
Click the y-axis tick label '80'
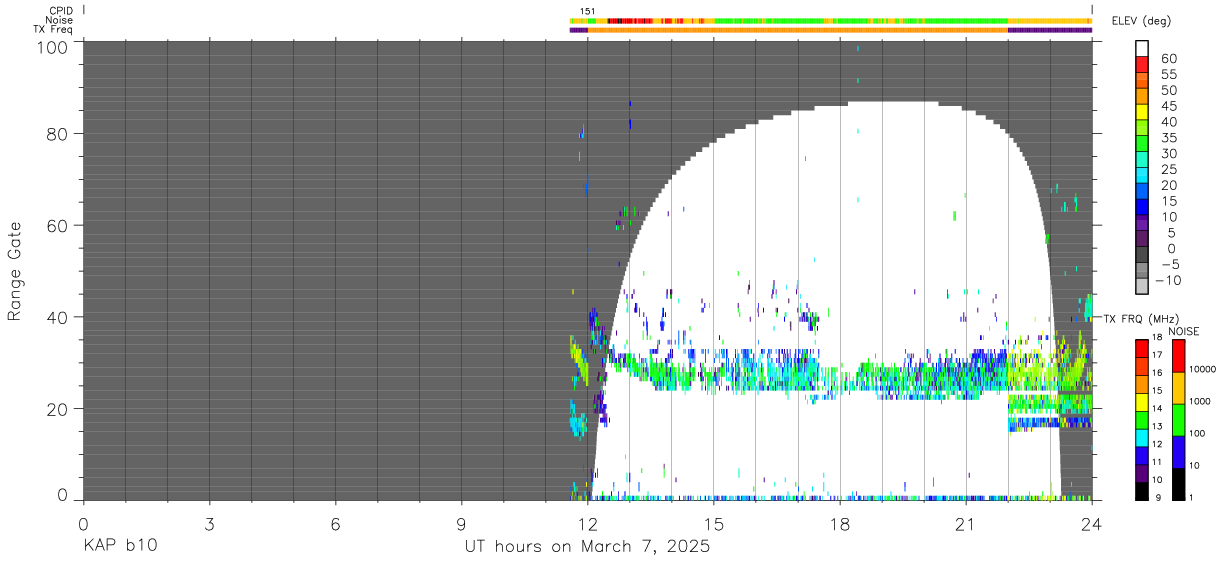coord(56,134)
